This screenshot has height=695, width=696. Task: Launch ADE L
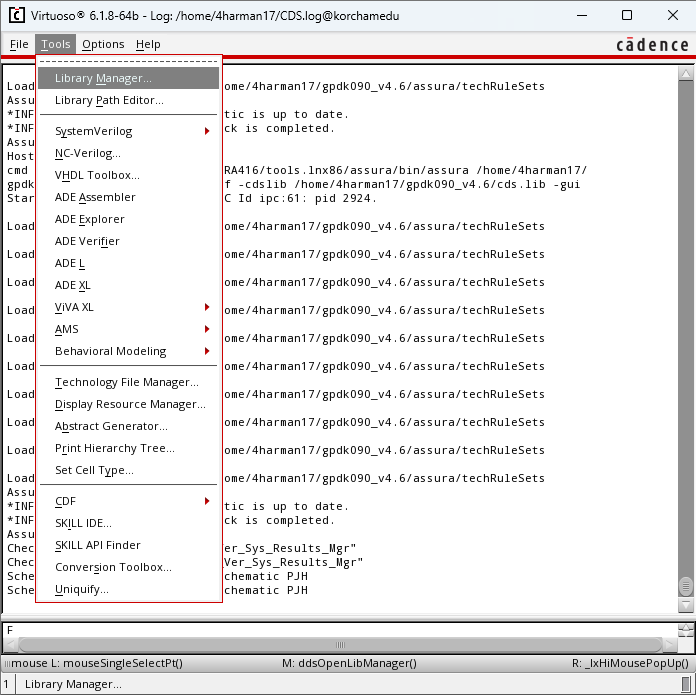pyautogui.click(x=128, y=263)
